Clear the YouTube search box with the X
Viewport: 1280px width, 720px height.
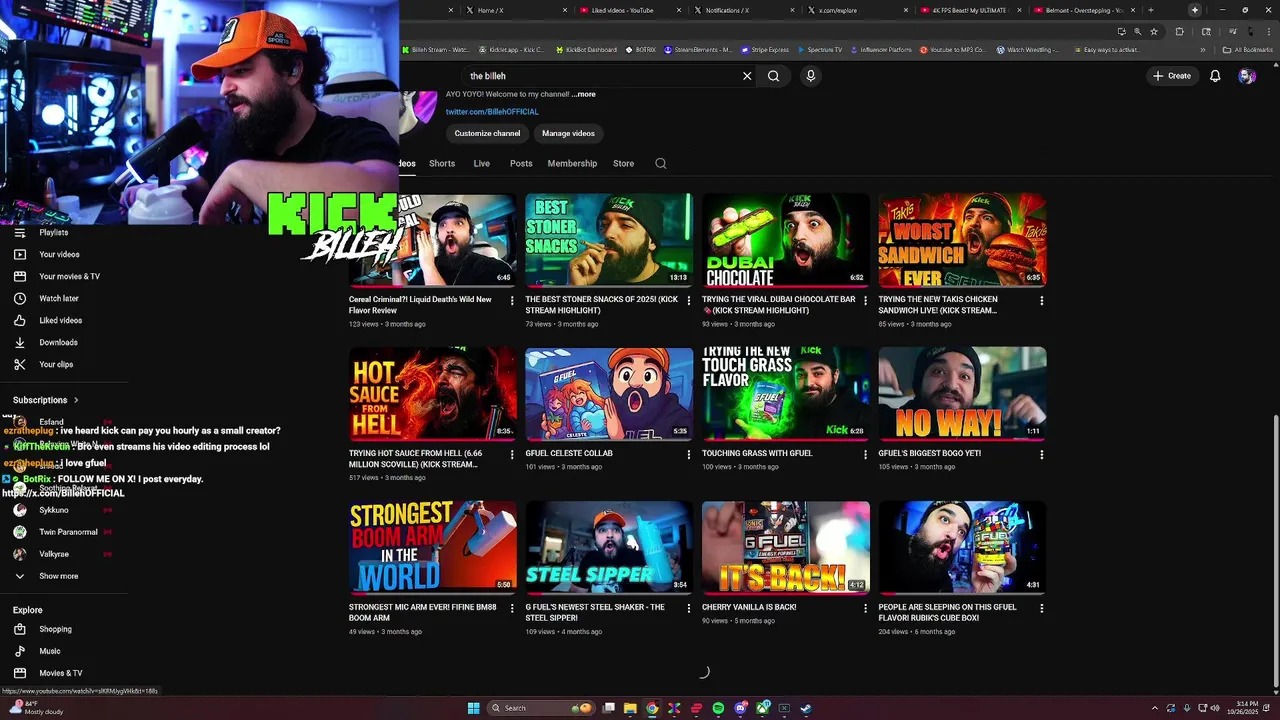(747, 76)
